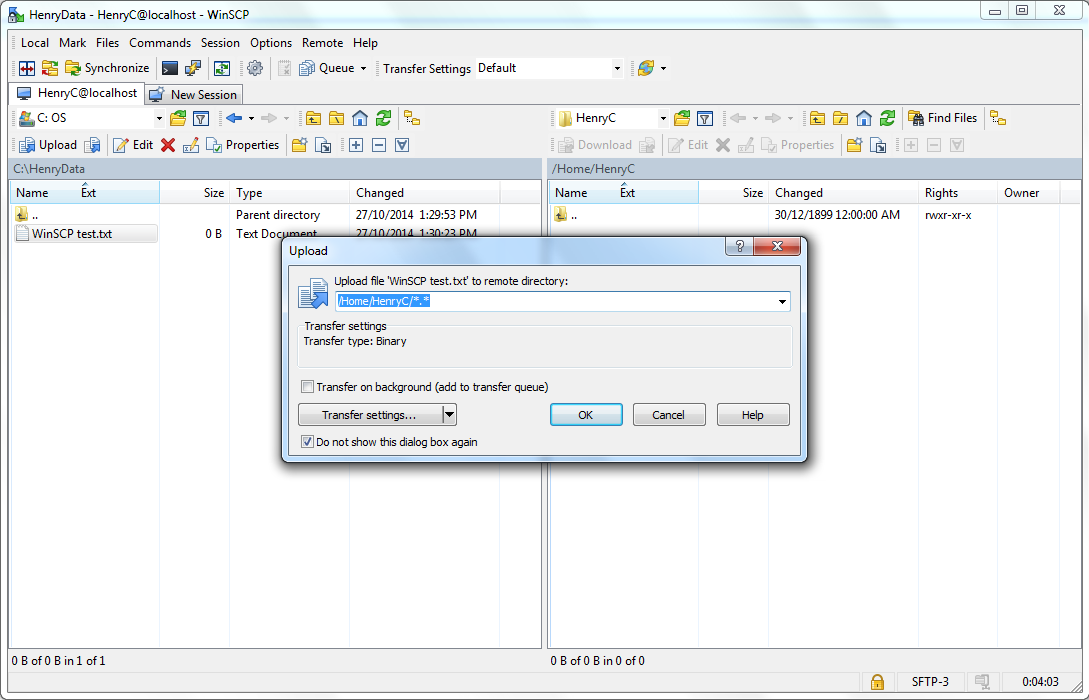Open the Remote menu
Screen dimensions: 1089x700
[322, 43]
